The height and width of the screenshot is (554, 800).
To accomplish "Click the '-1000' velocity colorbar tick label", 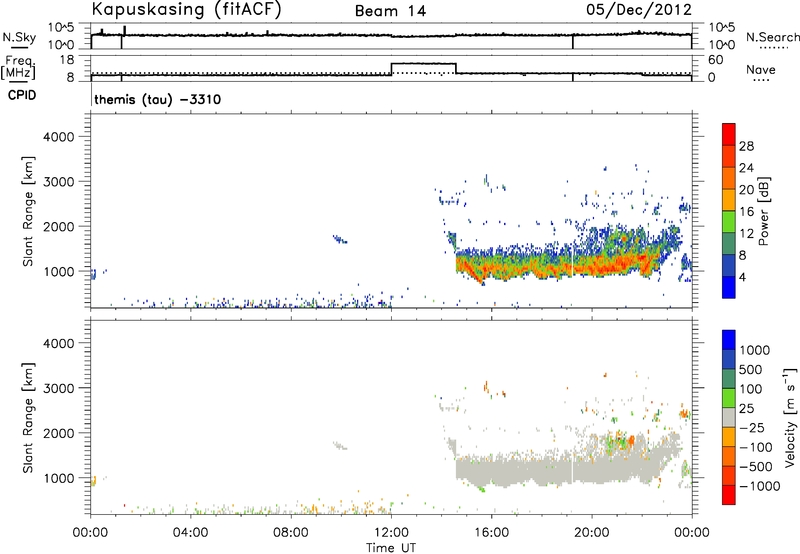I will [759, 486].
